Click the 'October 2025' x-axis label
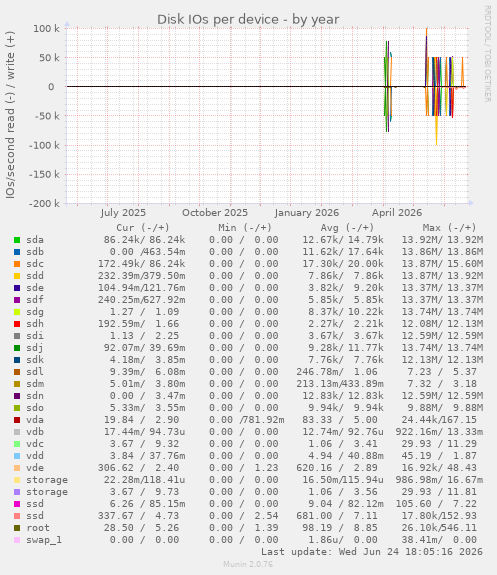This screenshot has height=575, width=497. point(215,213)
